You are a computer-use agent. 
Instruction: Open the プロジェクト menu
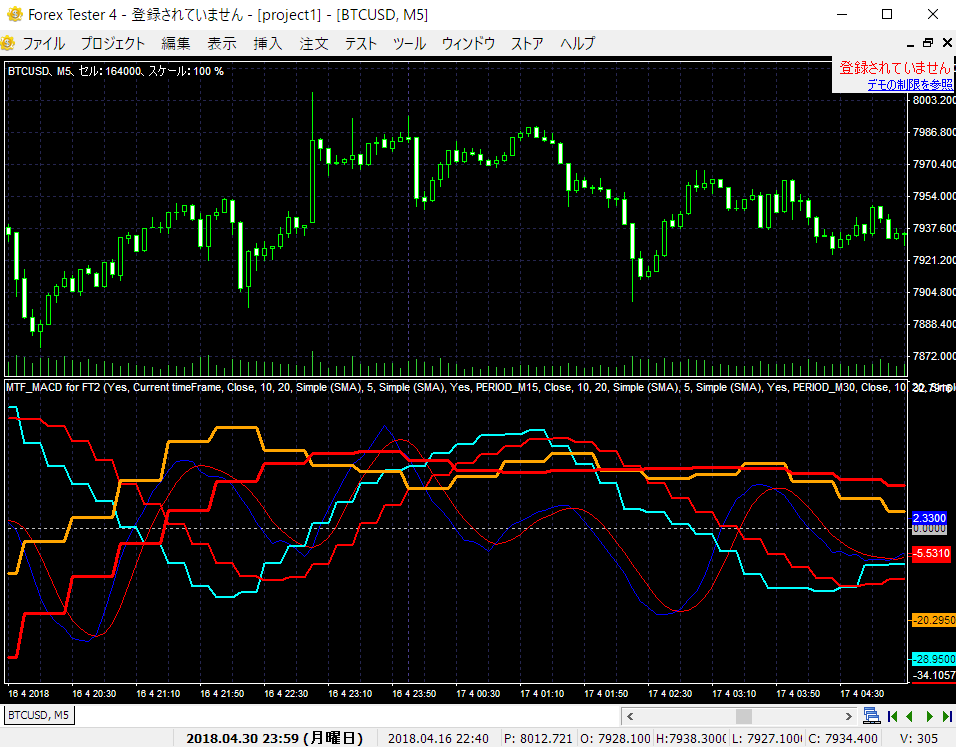113,43
